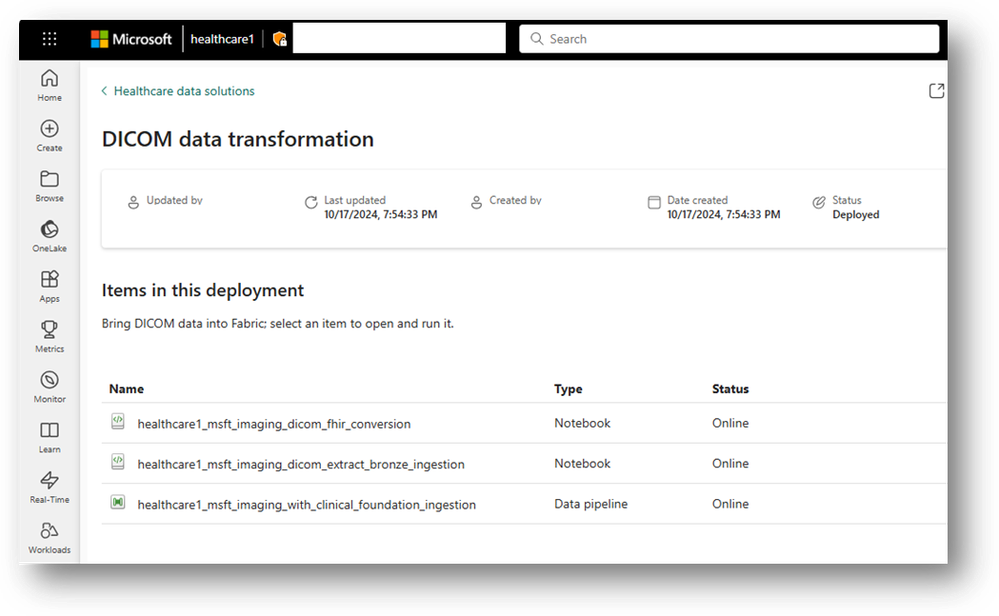Click the Last updated timestamp value
Screen dimensions: 999x616
(x=380, y=215)
